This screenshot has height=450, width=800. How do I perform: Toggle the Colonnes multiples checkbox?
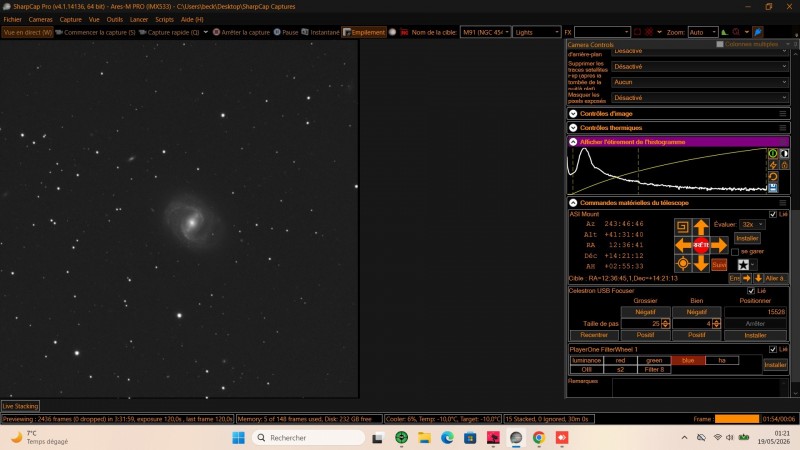point(720,44)
